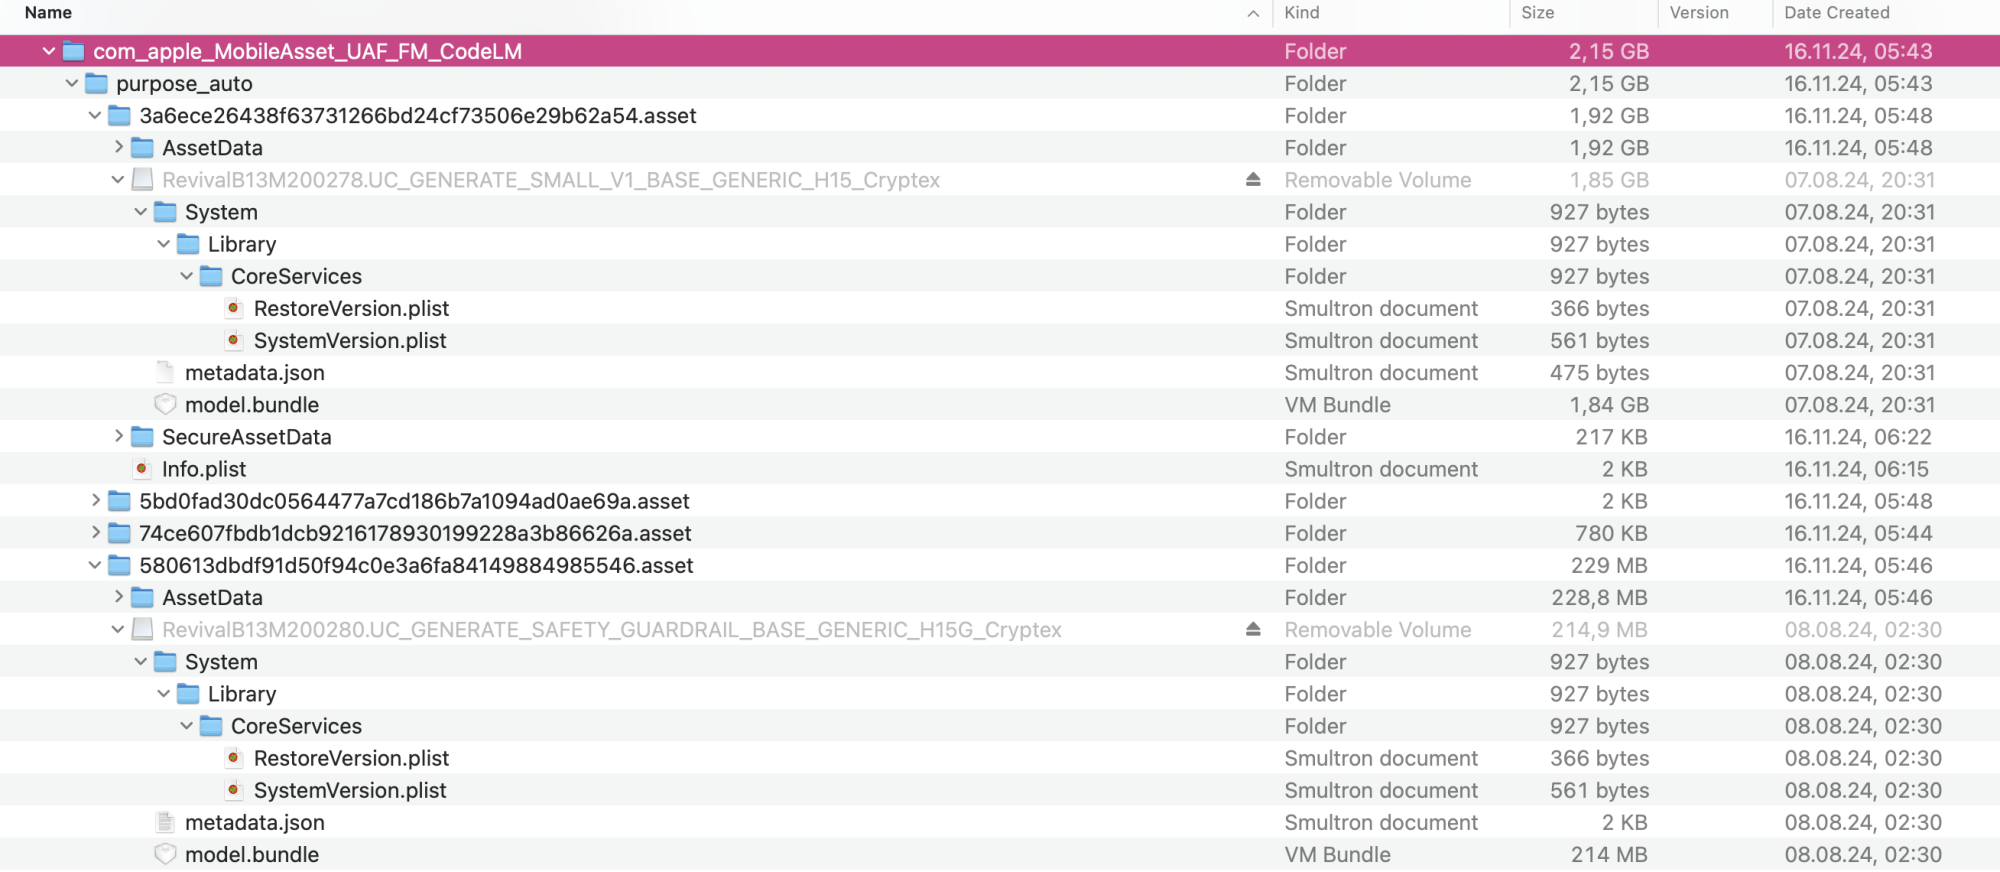2000x872 pixels.
Task: Click the RestoreVersion.plist icon dated 07.08.24
Action: coord(233,308)
